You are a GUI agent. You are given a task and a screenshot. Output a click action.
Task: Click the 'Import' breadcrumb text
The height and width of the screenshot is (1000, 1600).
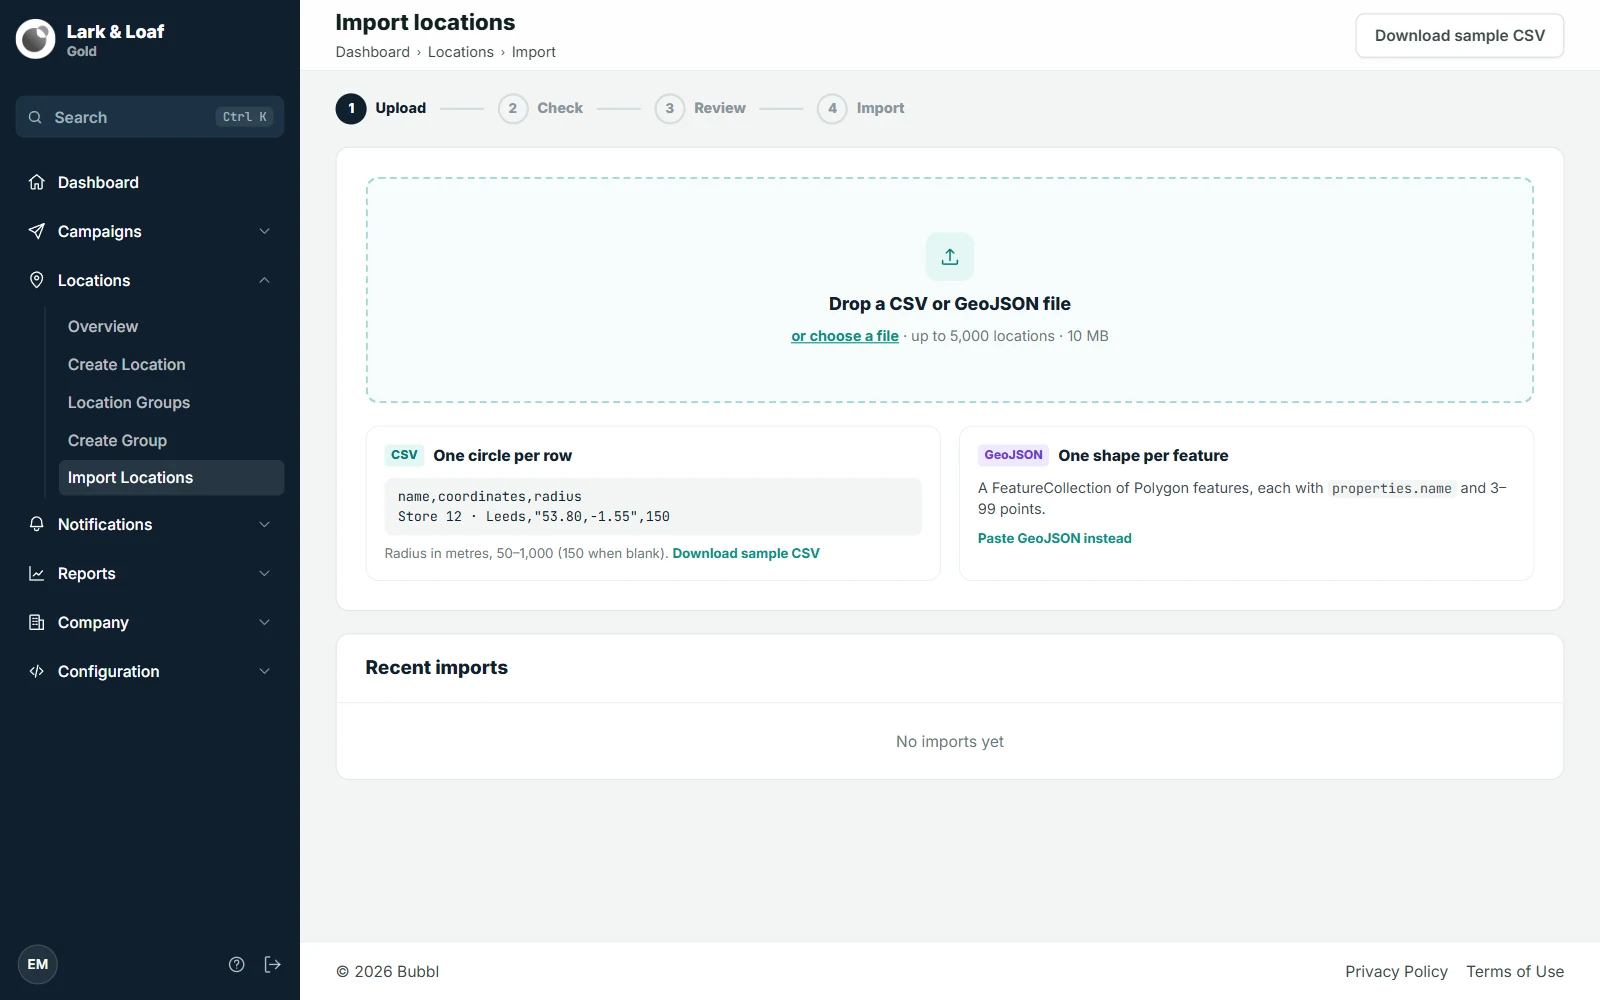click(x=534, y=52)
